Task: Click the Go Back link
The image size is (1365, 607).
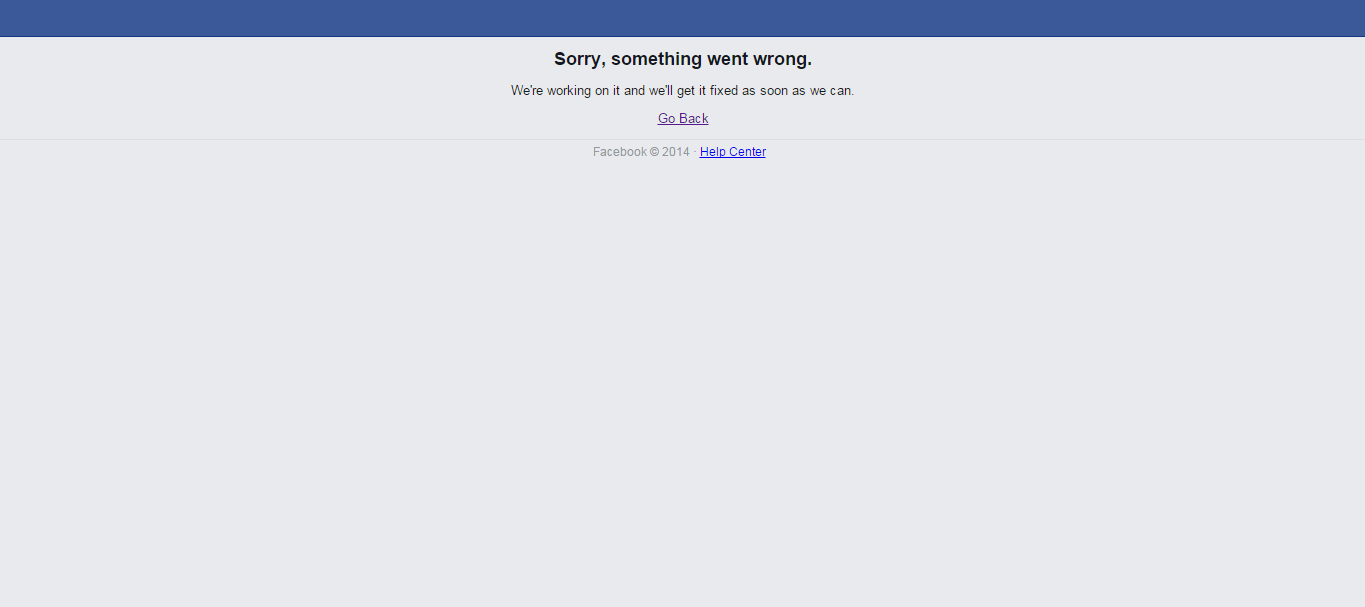Action: coord(683,118)
